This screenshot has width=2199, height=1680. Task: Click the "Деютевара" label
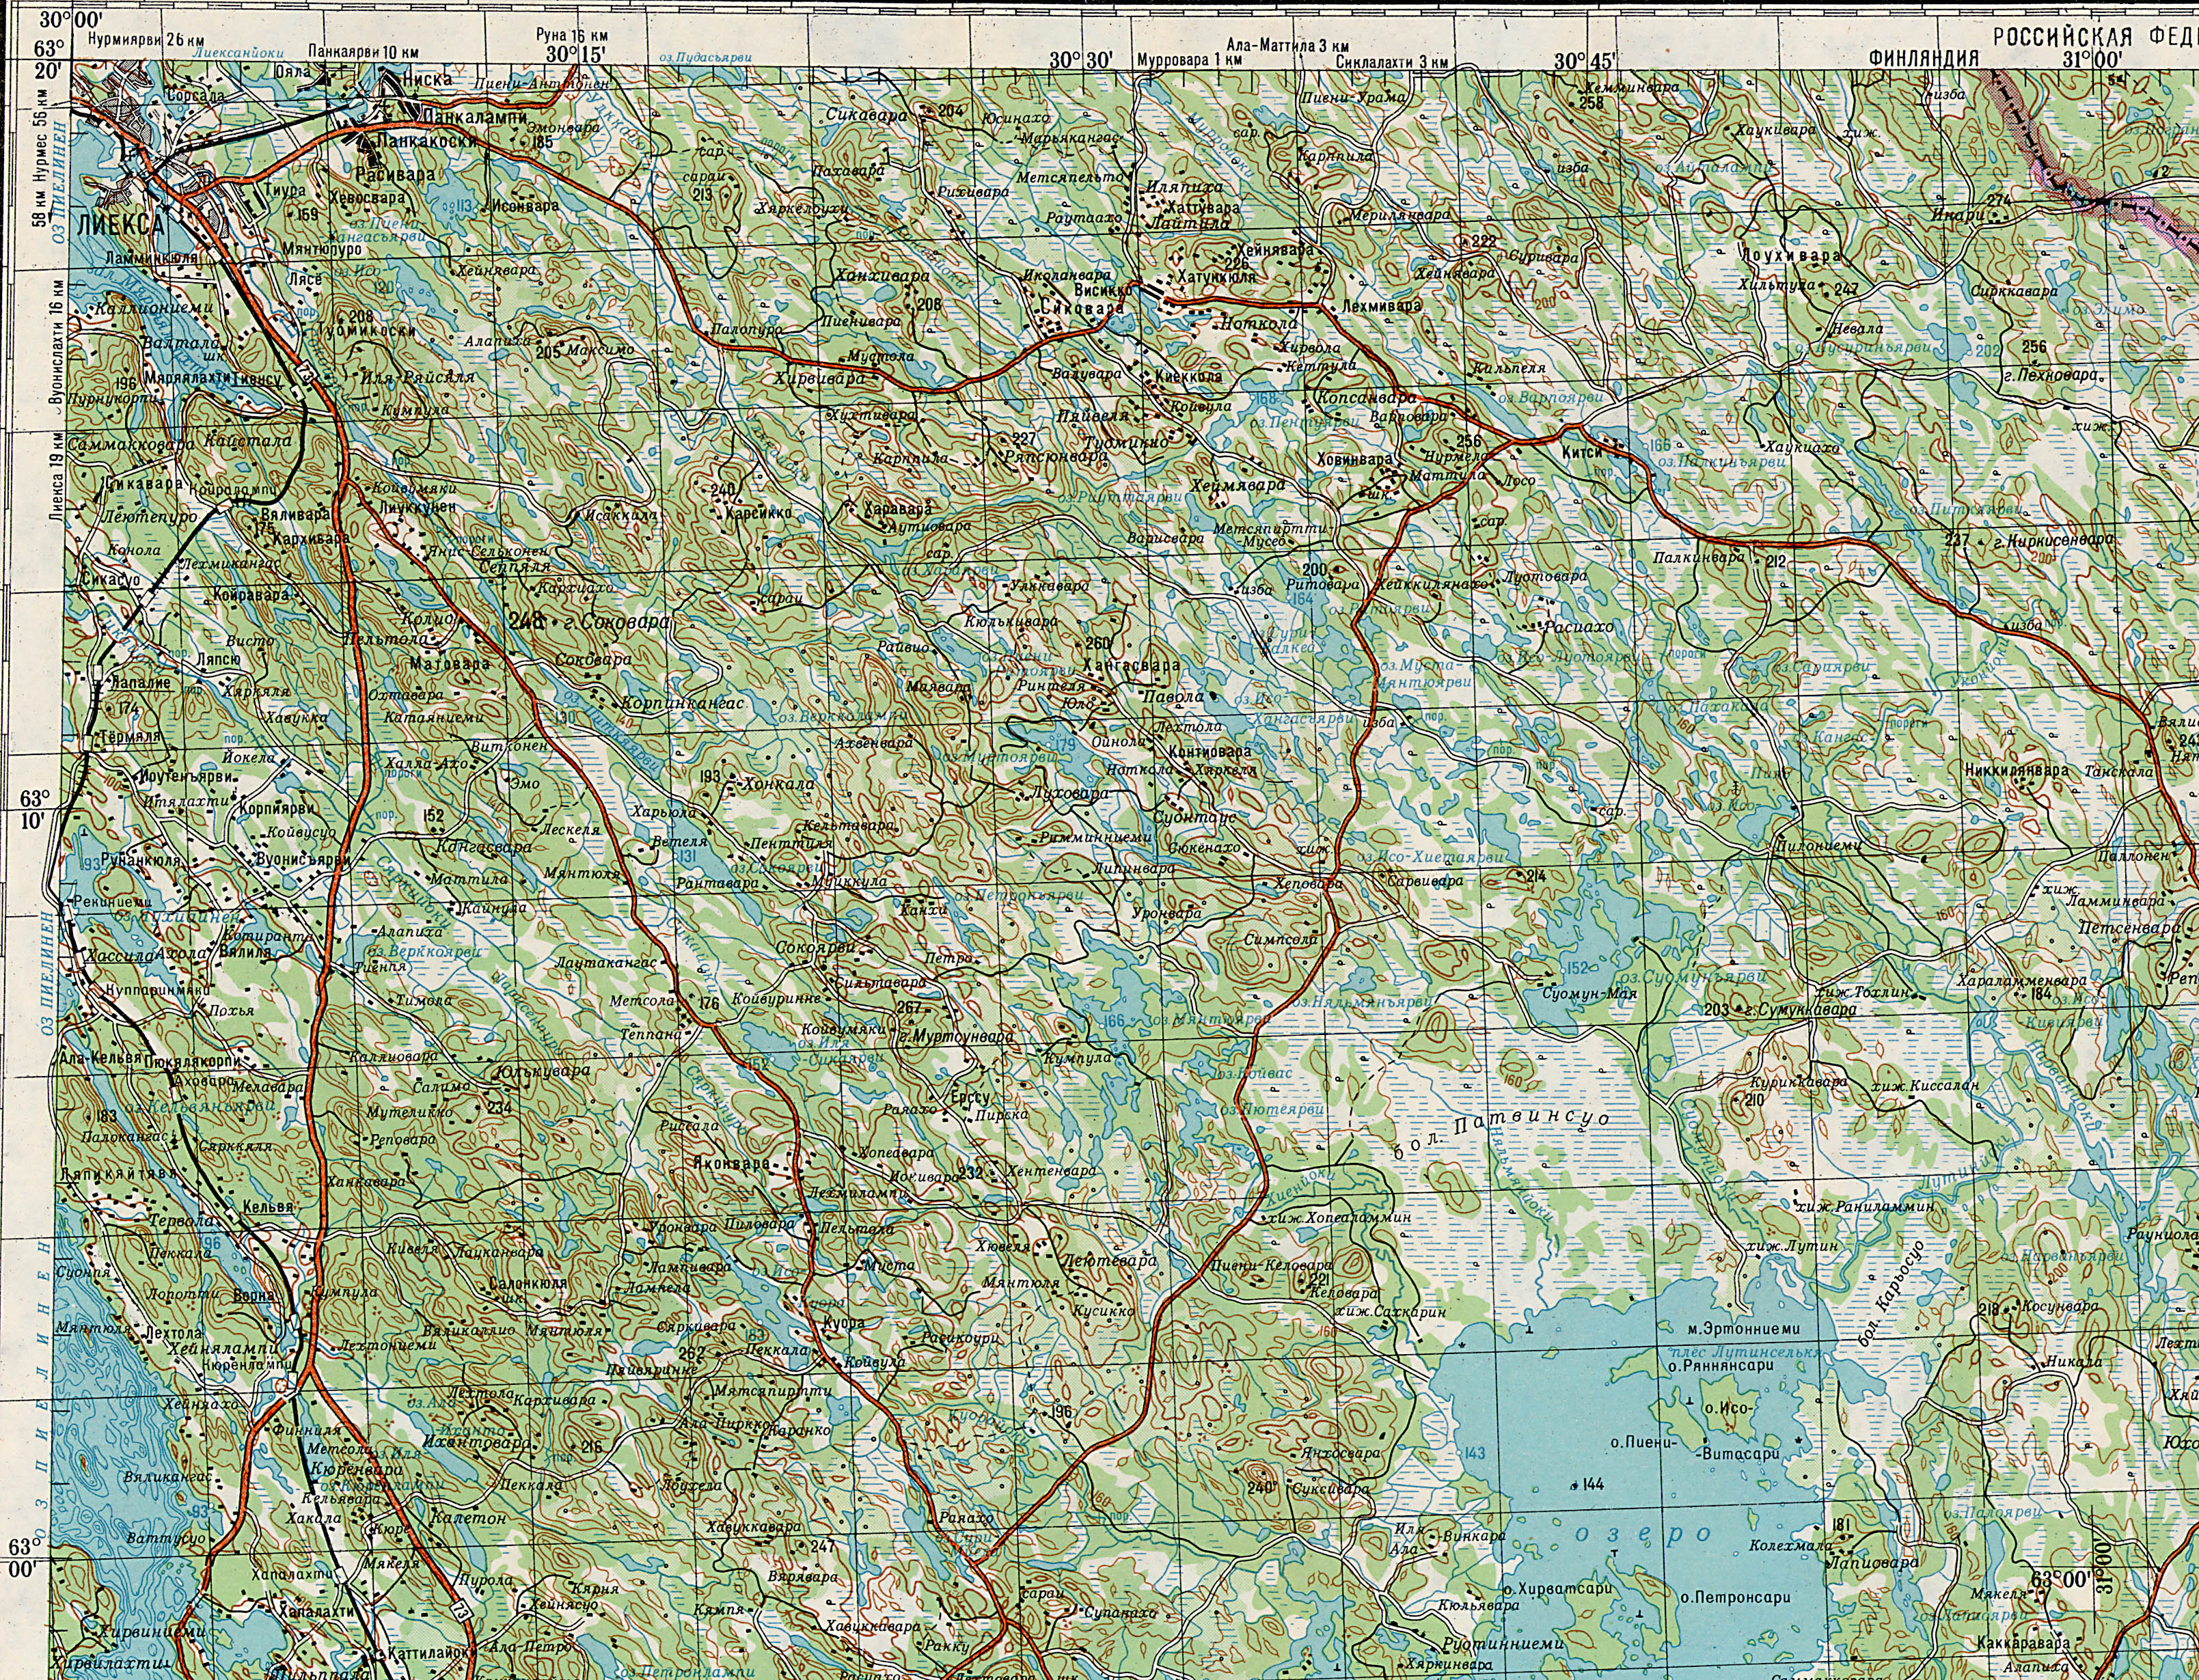click(x=1110, y=1261)
